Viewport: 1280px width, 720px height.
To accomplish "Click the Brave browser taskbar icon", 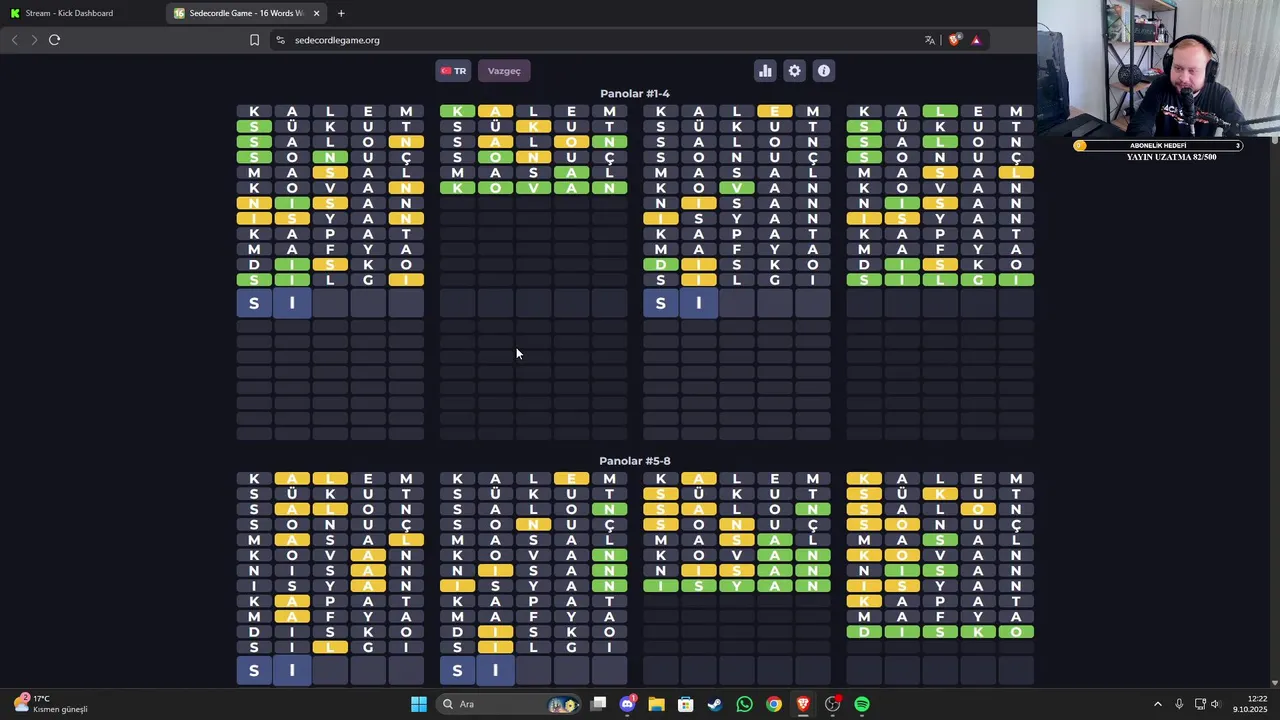I will coord(803,704).
